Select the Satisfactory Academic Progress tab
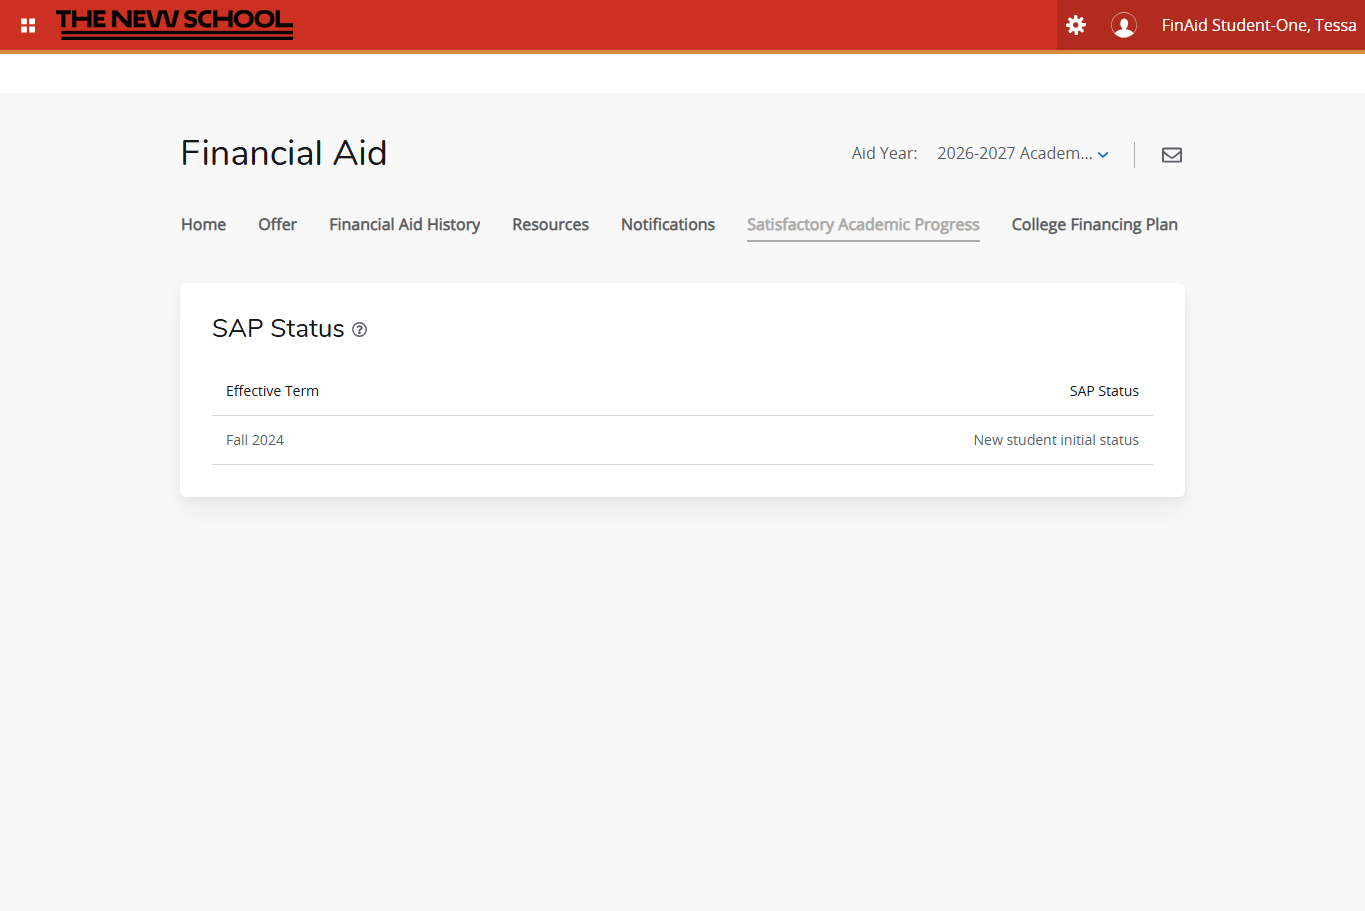Viewport: 1365px width, 911px height. click(862, 224)
